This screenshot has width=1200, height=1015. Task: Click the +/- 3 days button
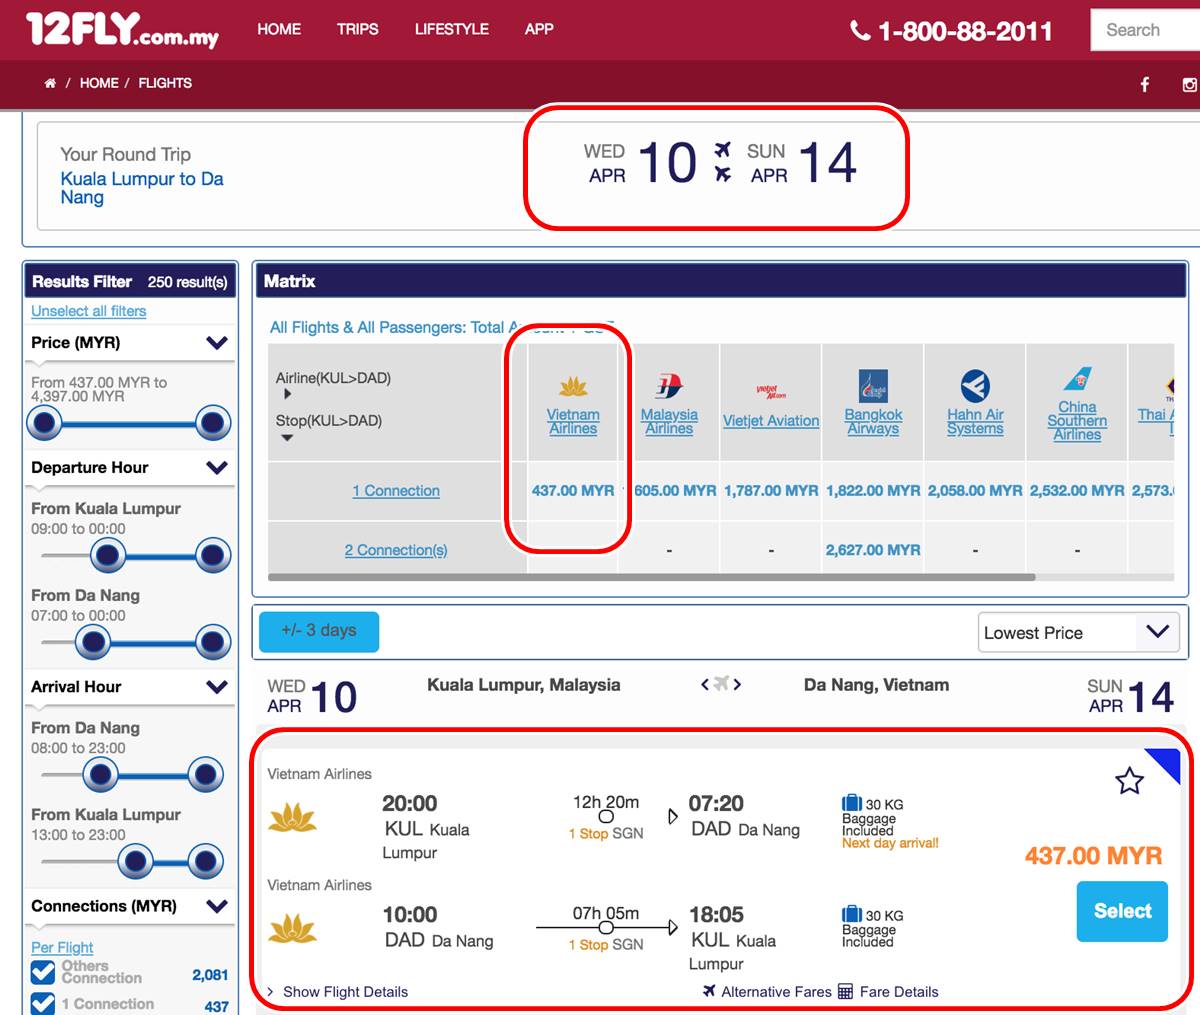(319, 631)
